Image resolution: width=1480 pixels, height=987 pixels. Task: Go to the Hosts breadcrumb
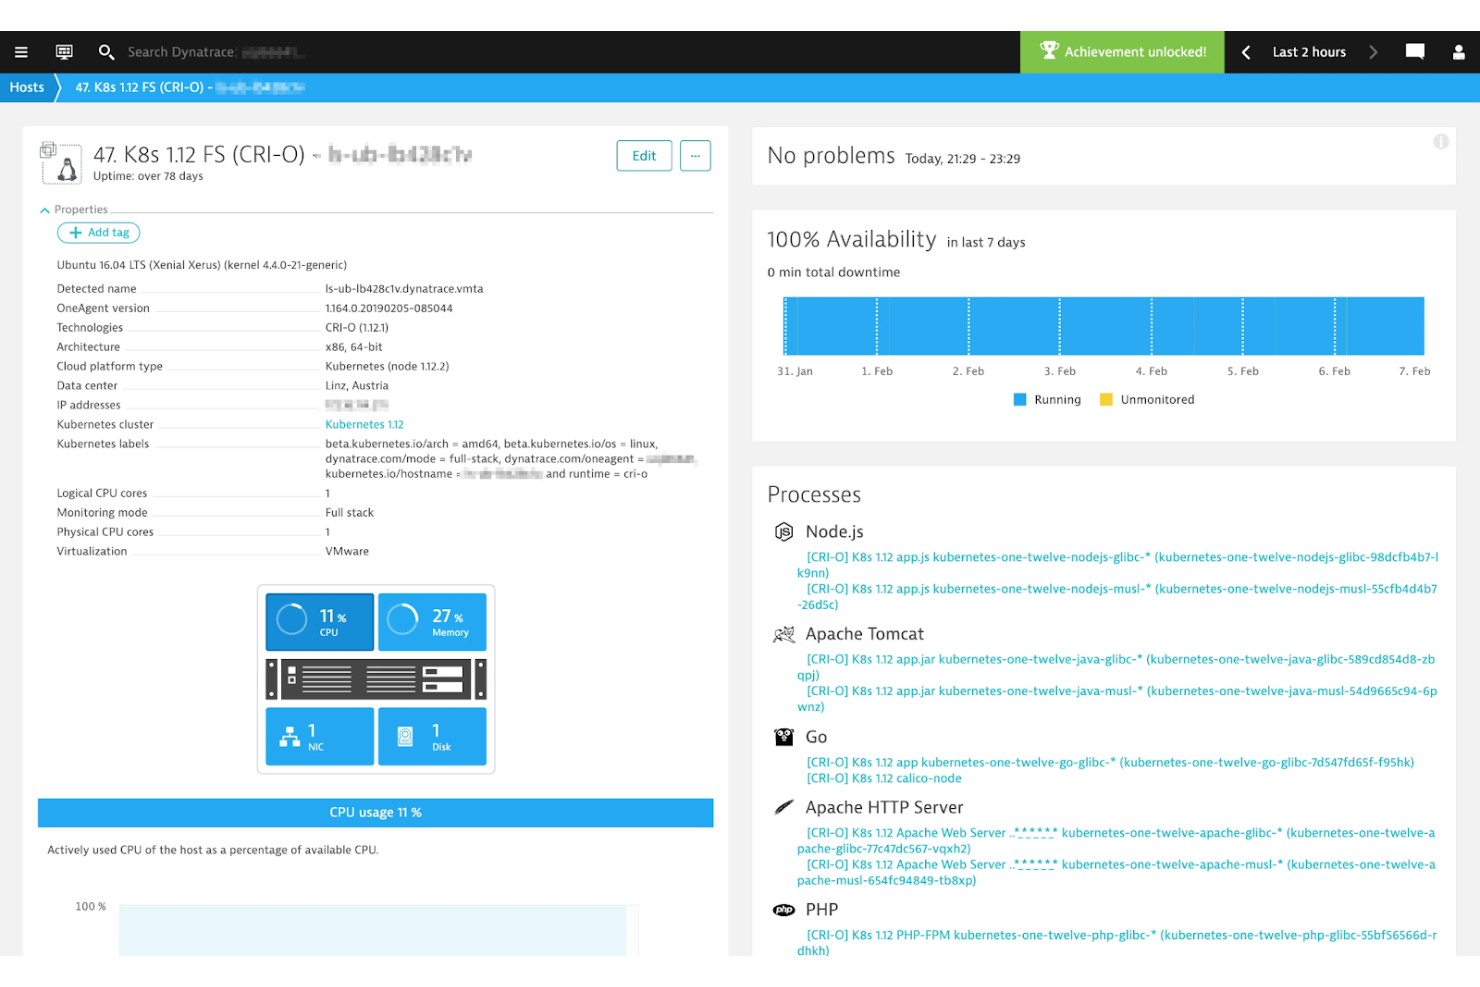pyautogui.click(x=27, y=87)
